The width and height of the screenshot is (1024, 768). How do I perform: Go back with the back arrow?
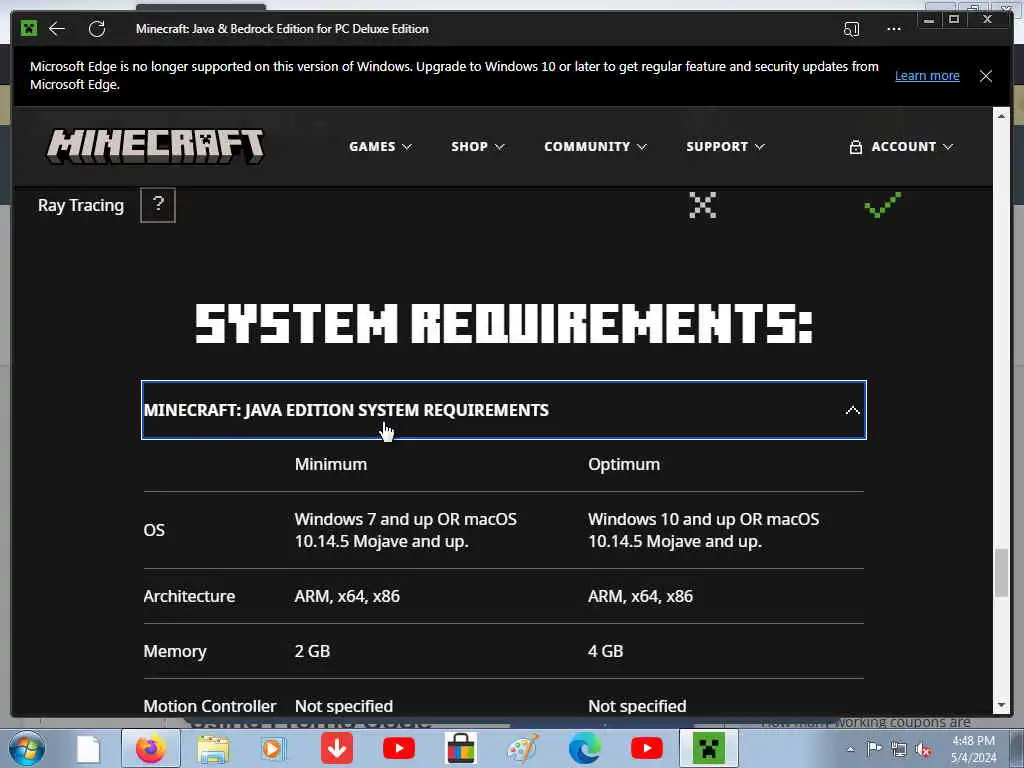[x=57, y=29]
